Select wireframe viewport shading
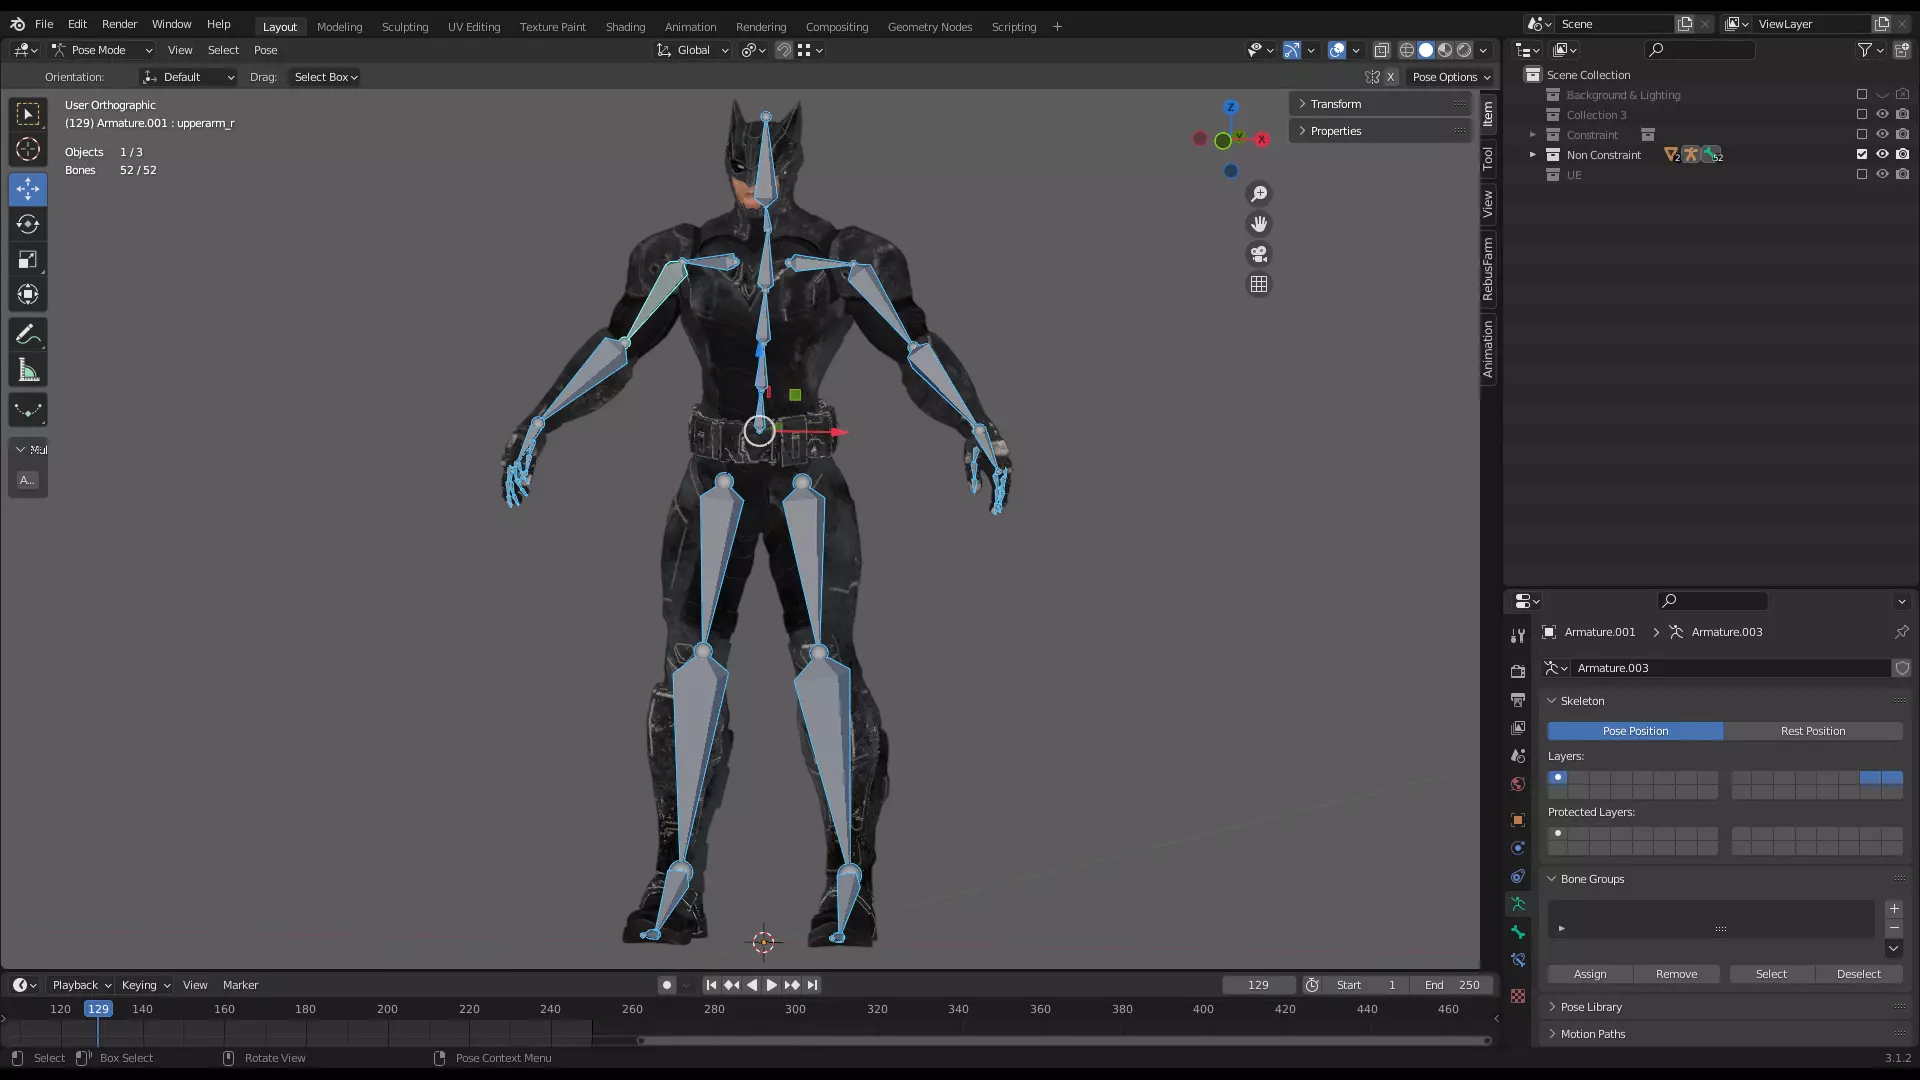The width and height of the screenshot is (1920, 1080). (1407, 50)
